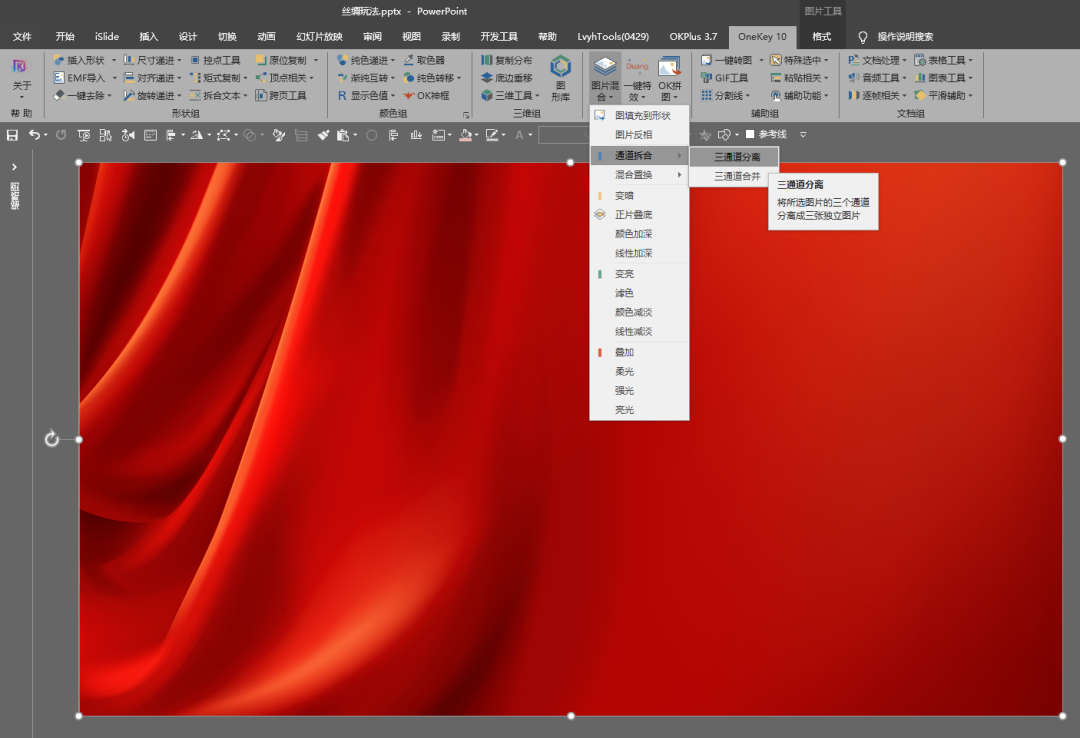
Task: Open the 颜色组 dialog launcher
Action: click(x=466, y=114)
